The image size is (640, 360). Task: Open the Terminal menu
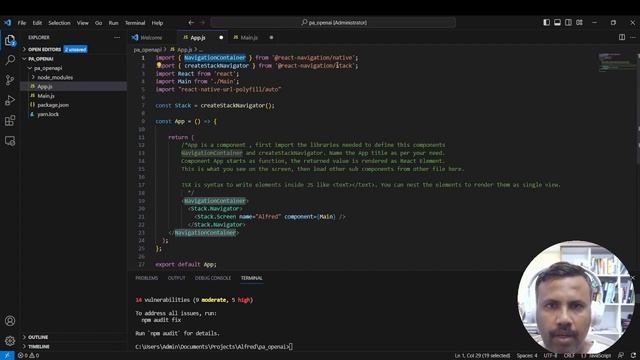pyautogui.click(x=135, y=23)
